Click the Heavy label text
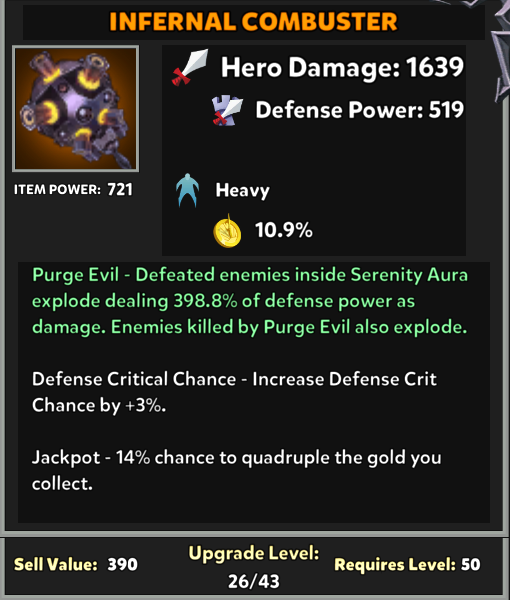Screen dimensions: 510x600 (243, 191)
